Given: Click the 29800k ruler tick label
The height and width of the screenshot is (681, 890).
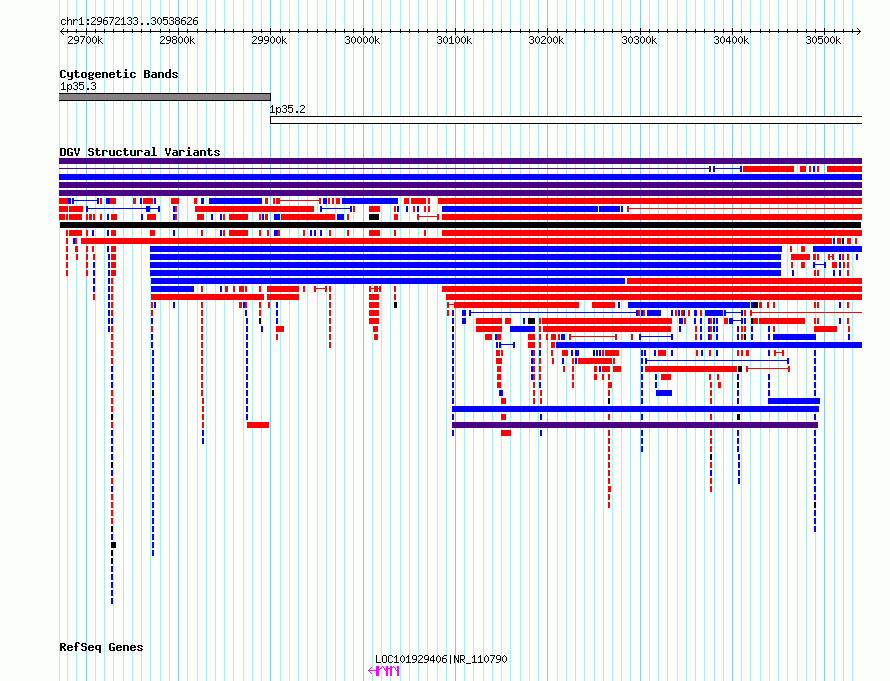Looking at the screenshot, I should [x=177, y=40].
